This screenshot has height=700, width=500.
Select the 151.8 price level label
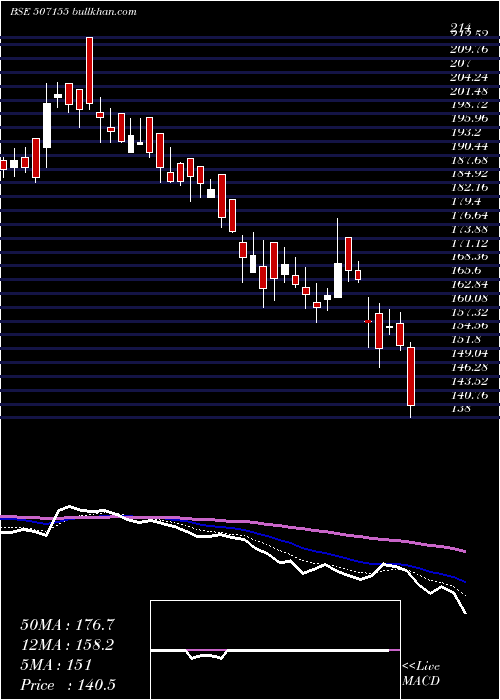pyautogui.click(x=465, y=339)
